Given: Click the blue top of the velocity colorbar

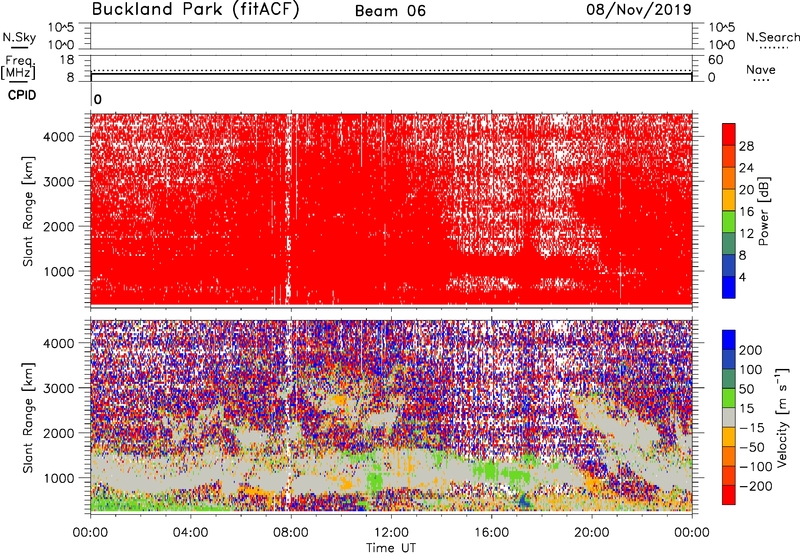Looking at the screenshot, I should pyautogui.click(x=729, y=340).
